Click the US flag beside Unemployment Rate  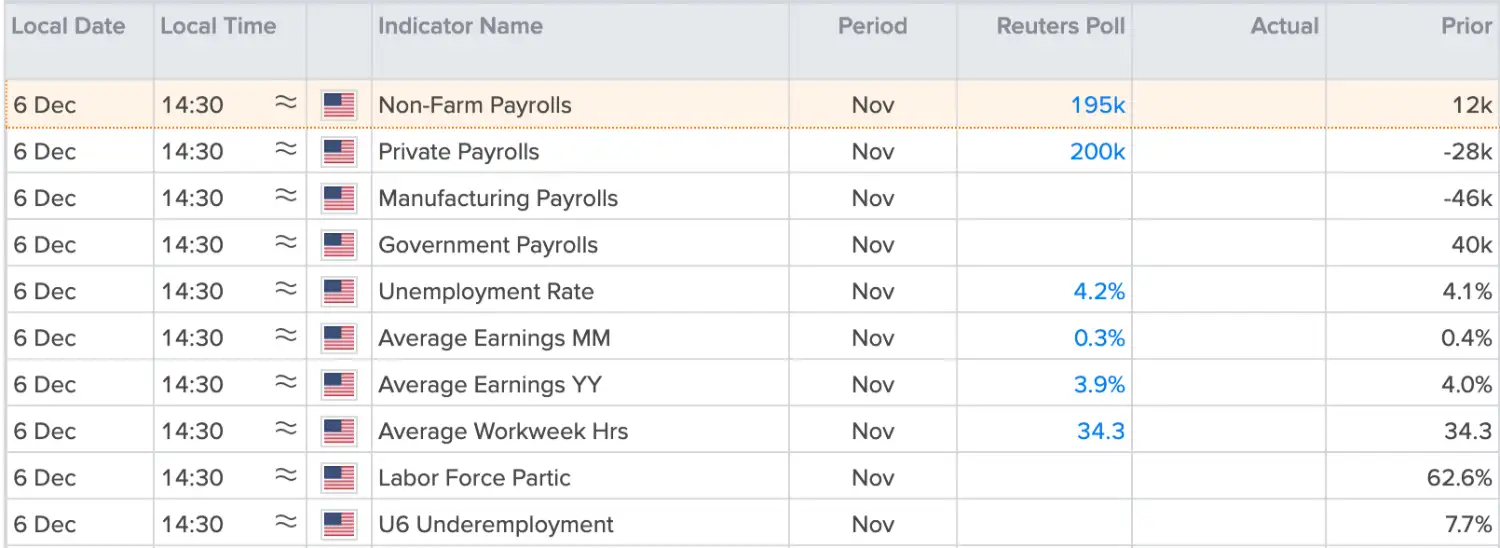[x=339, y=292]
